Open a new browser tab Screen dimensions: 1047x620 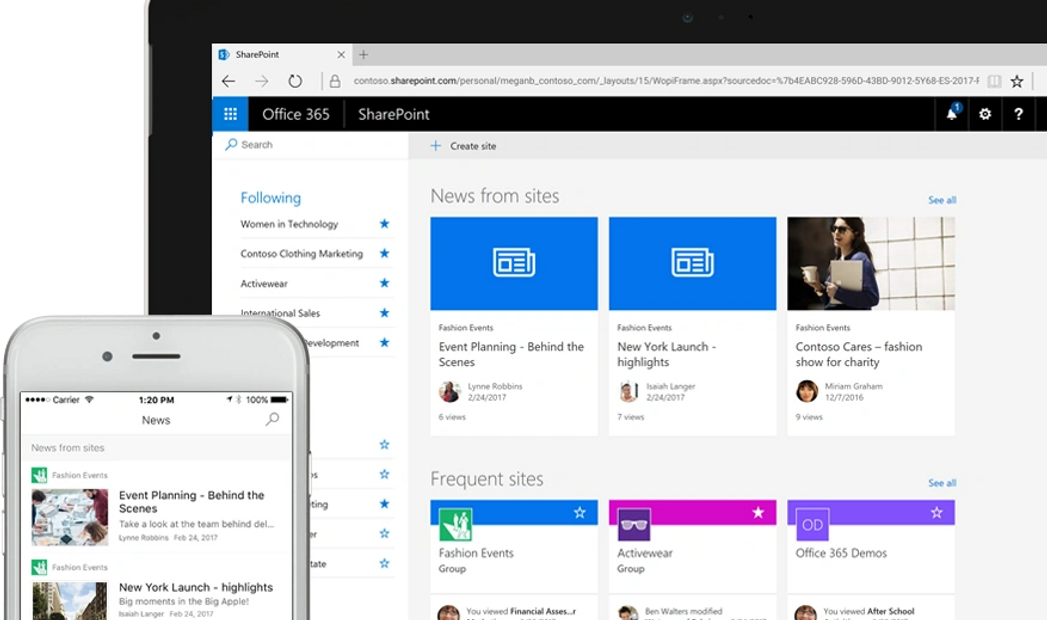click(363, 55)
